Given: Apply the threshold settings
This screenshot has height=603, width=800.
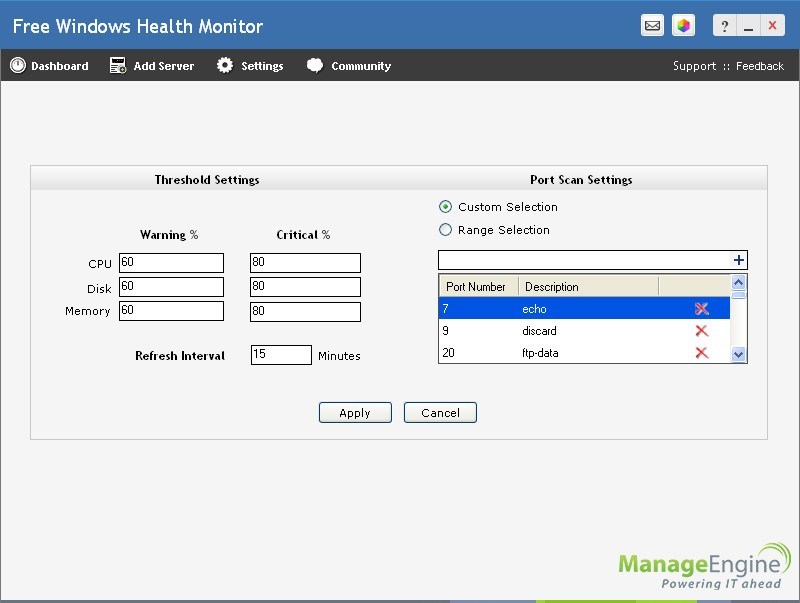Looking at the screenshot, I should coord(355,412).
